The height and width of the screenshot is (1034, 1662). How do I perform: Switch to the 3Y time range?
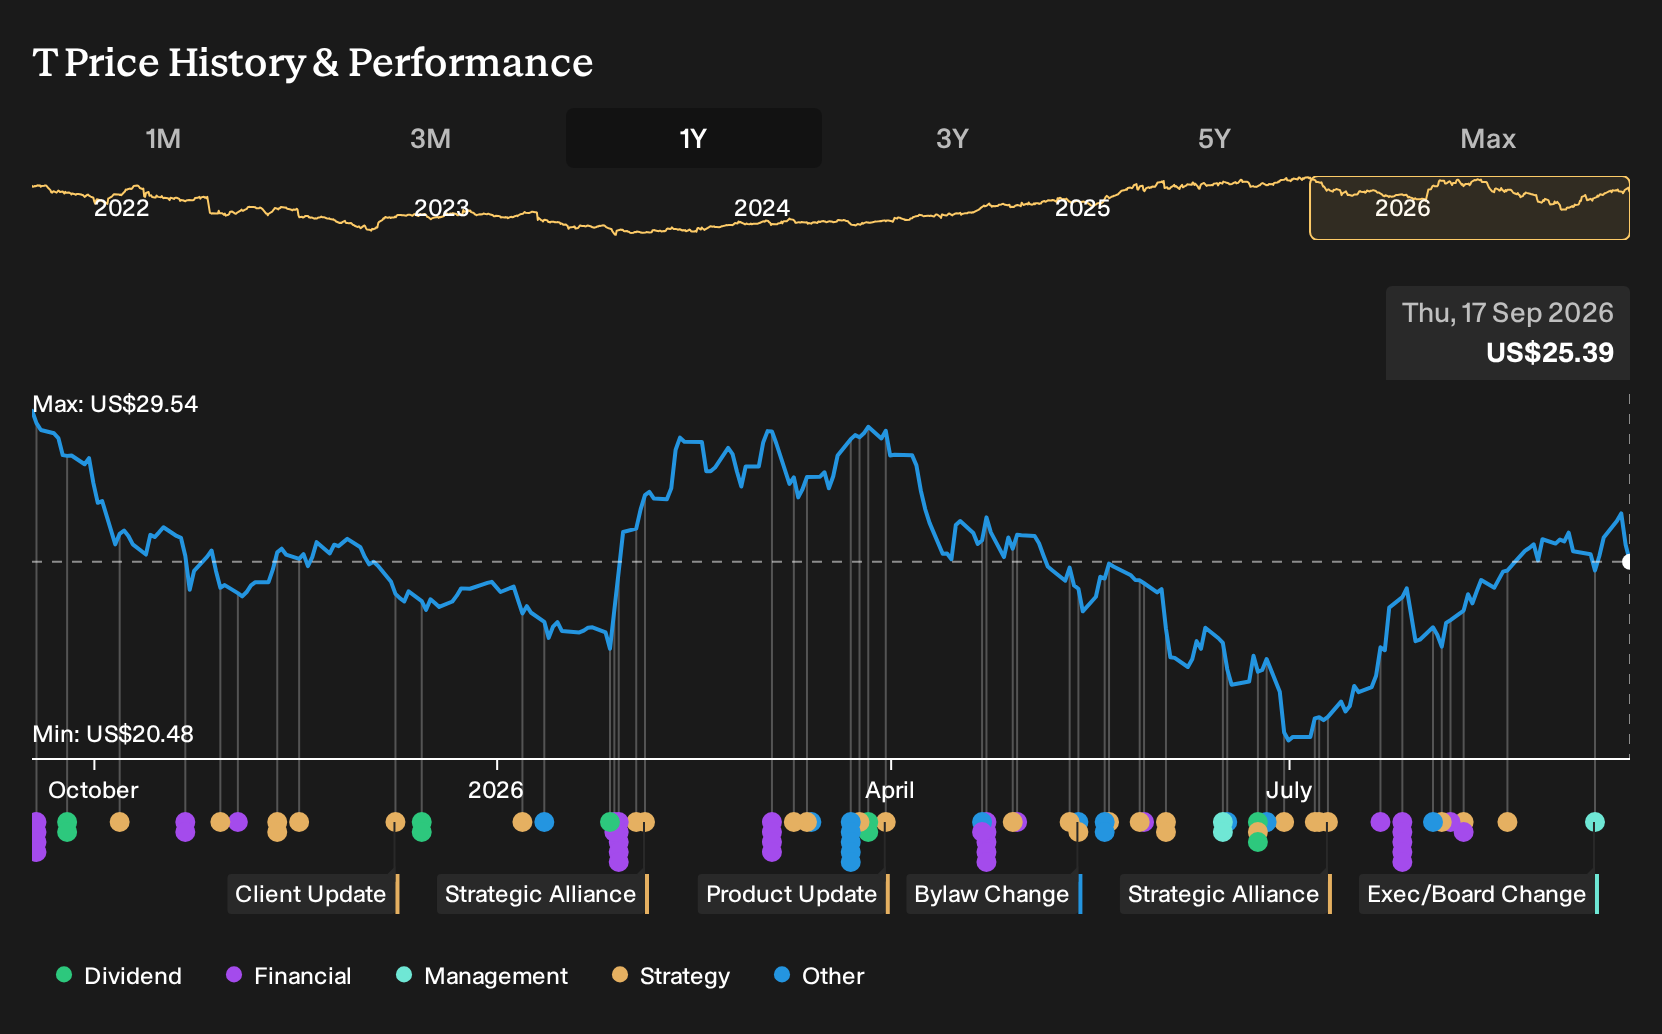952,138
